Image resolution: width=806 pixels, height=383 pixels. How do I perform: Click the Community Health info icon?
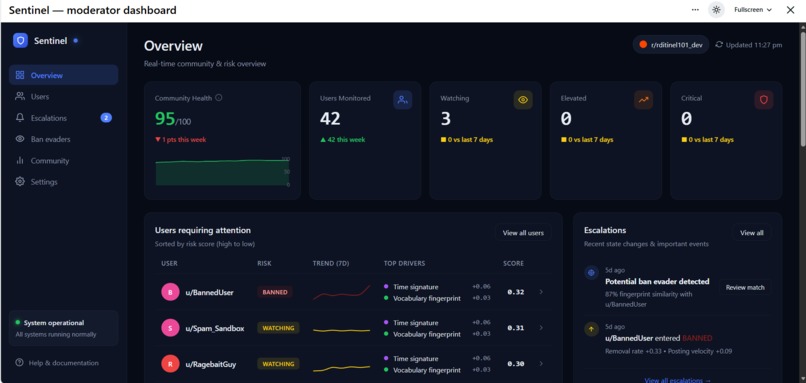pos(218,98)
